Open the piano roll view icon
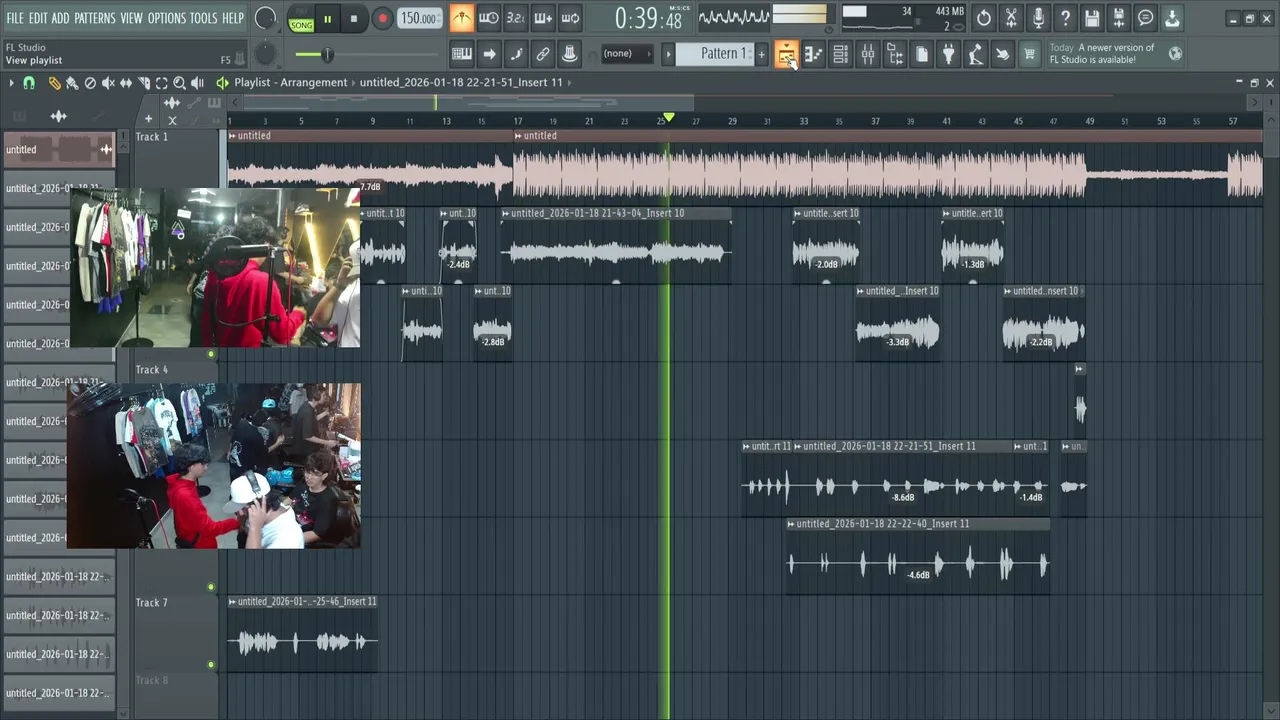Image resolution: width=1280 pixels, height=720 pixels. [x=813, y=54]
